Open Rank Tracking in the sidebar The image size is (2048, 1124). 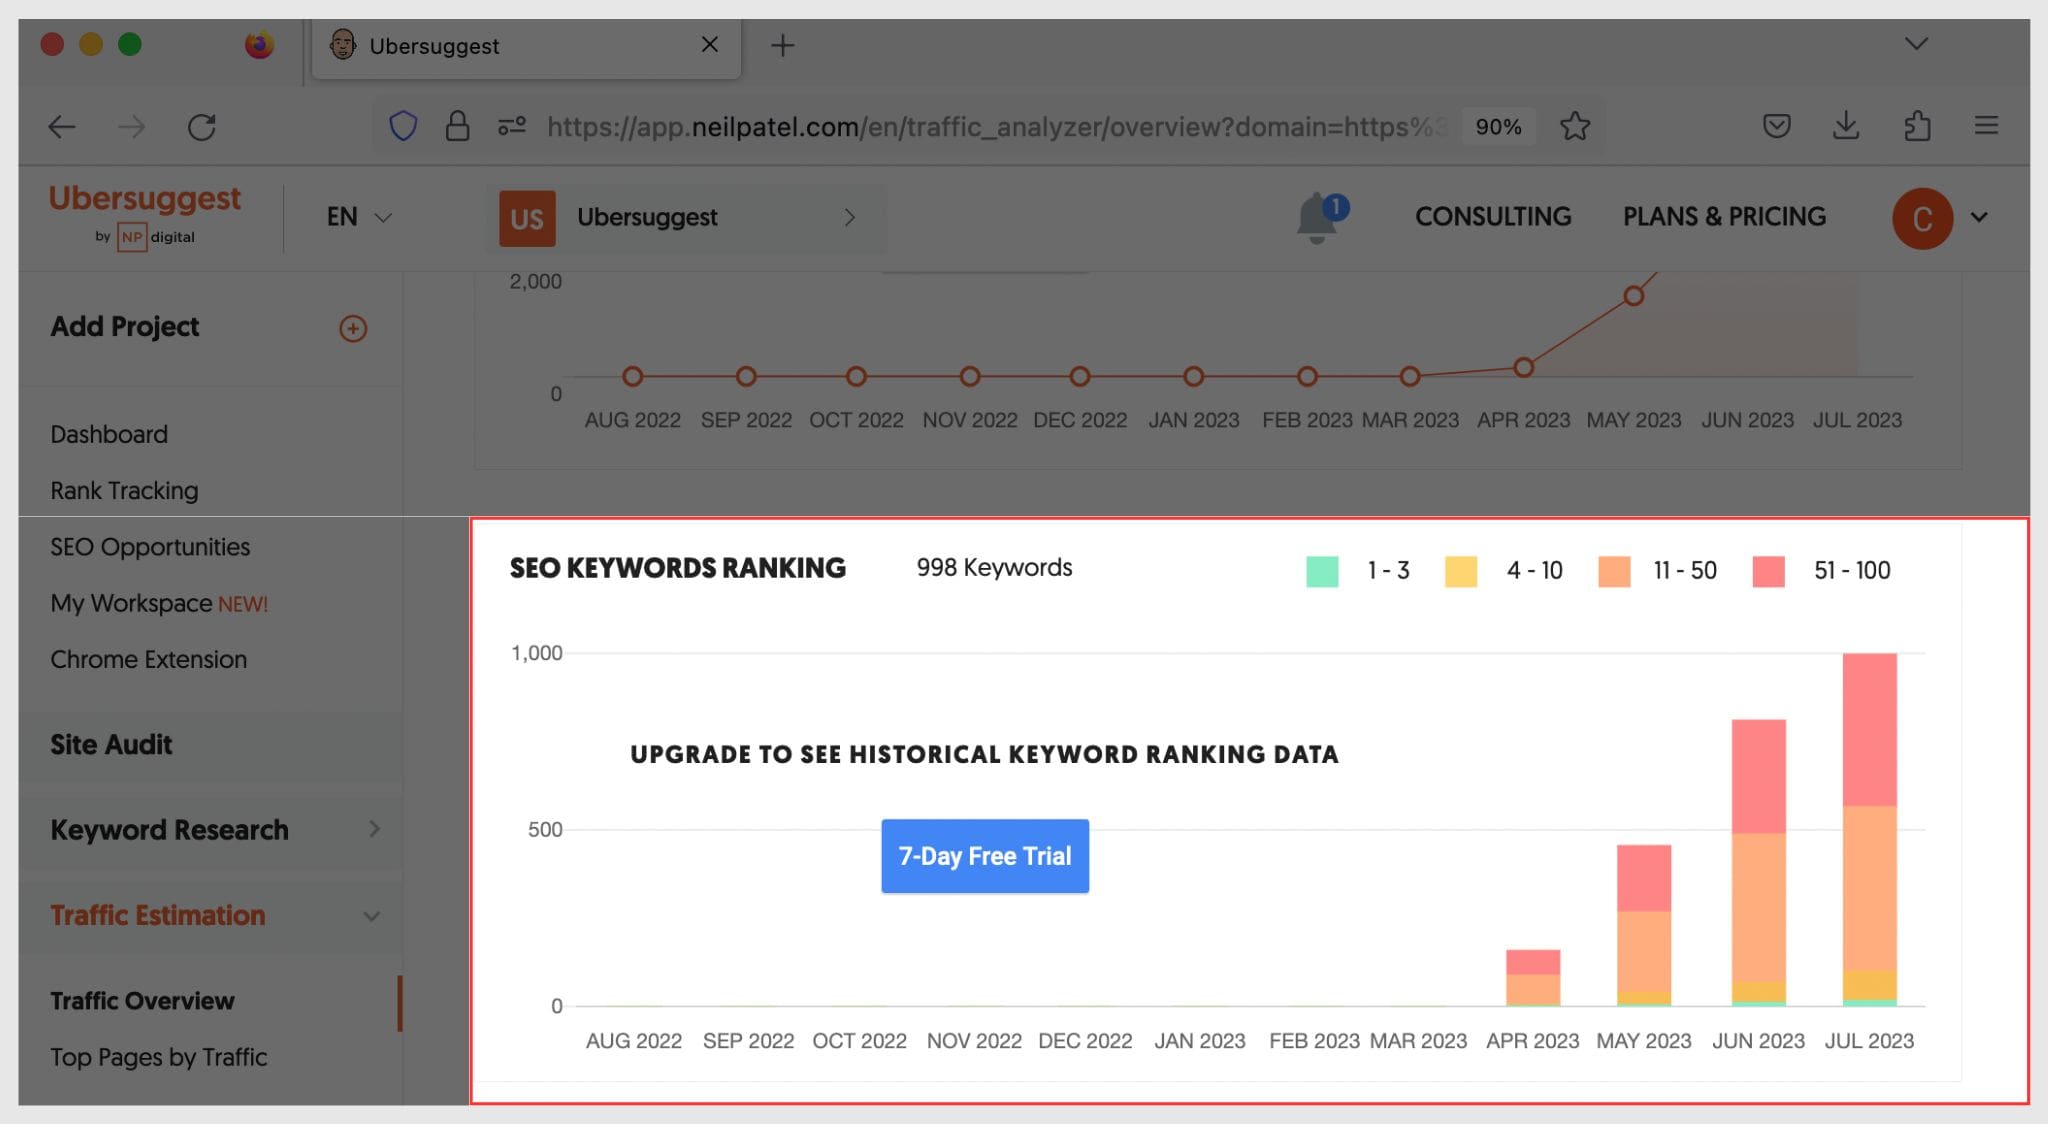124,490
